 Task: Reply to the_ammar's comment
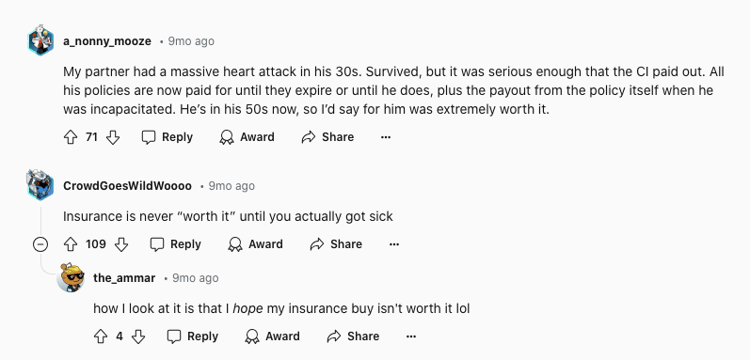point(192,337)
